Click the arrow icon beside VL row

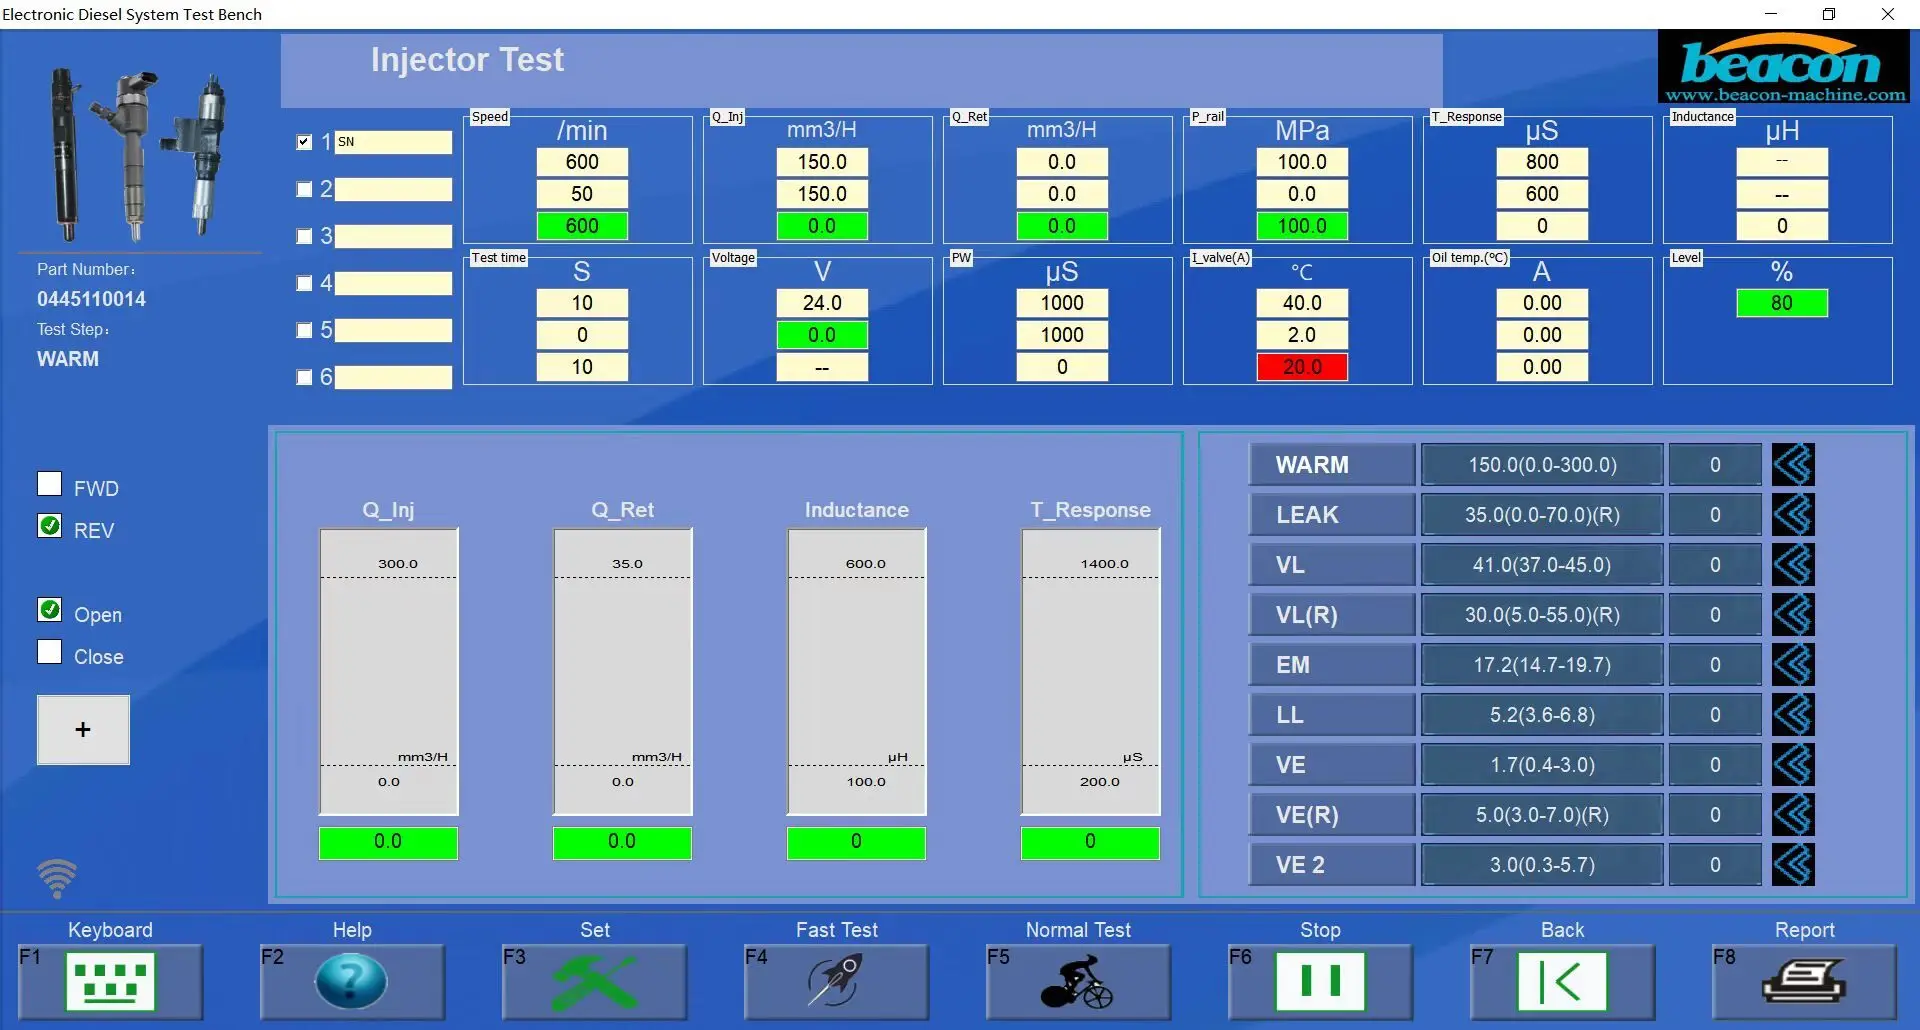(x=1793, y=565)
